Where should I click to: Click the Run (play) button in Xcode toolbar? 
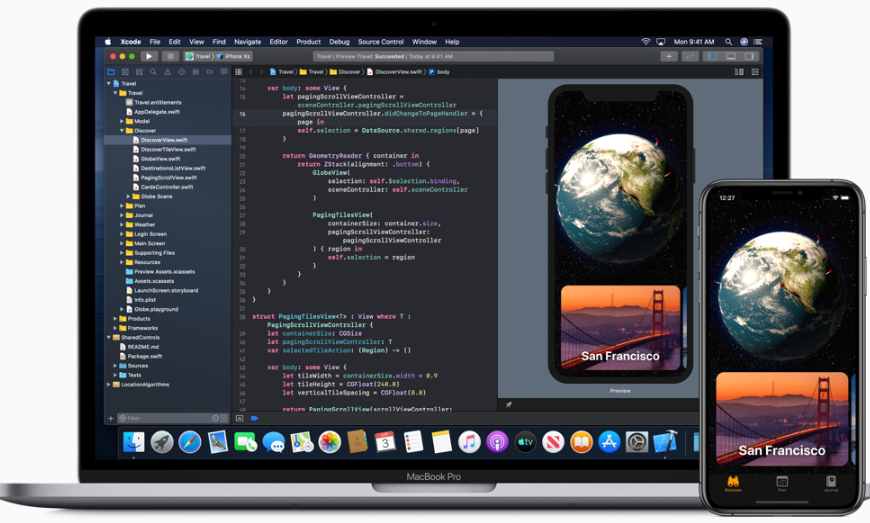pyautogui.click(x=149, y=56)
